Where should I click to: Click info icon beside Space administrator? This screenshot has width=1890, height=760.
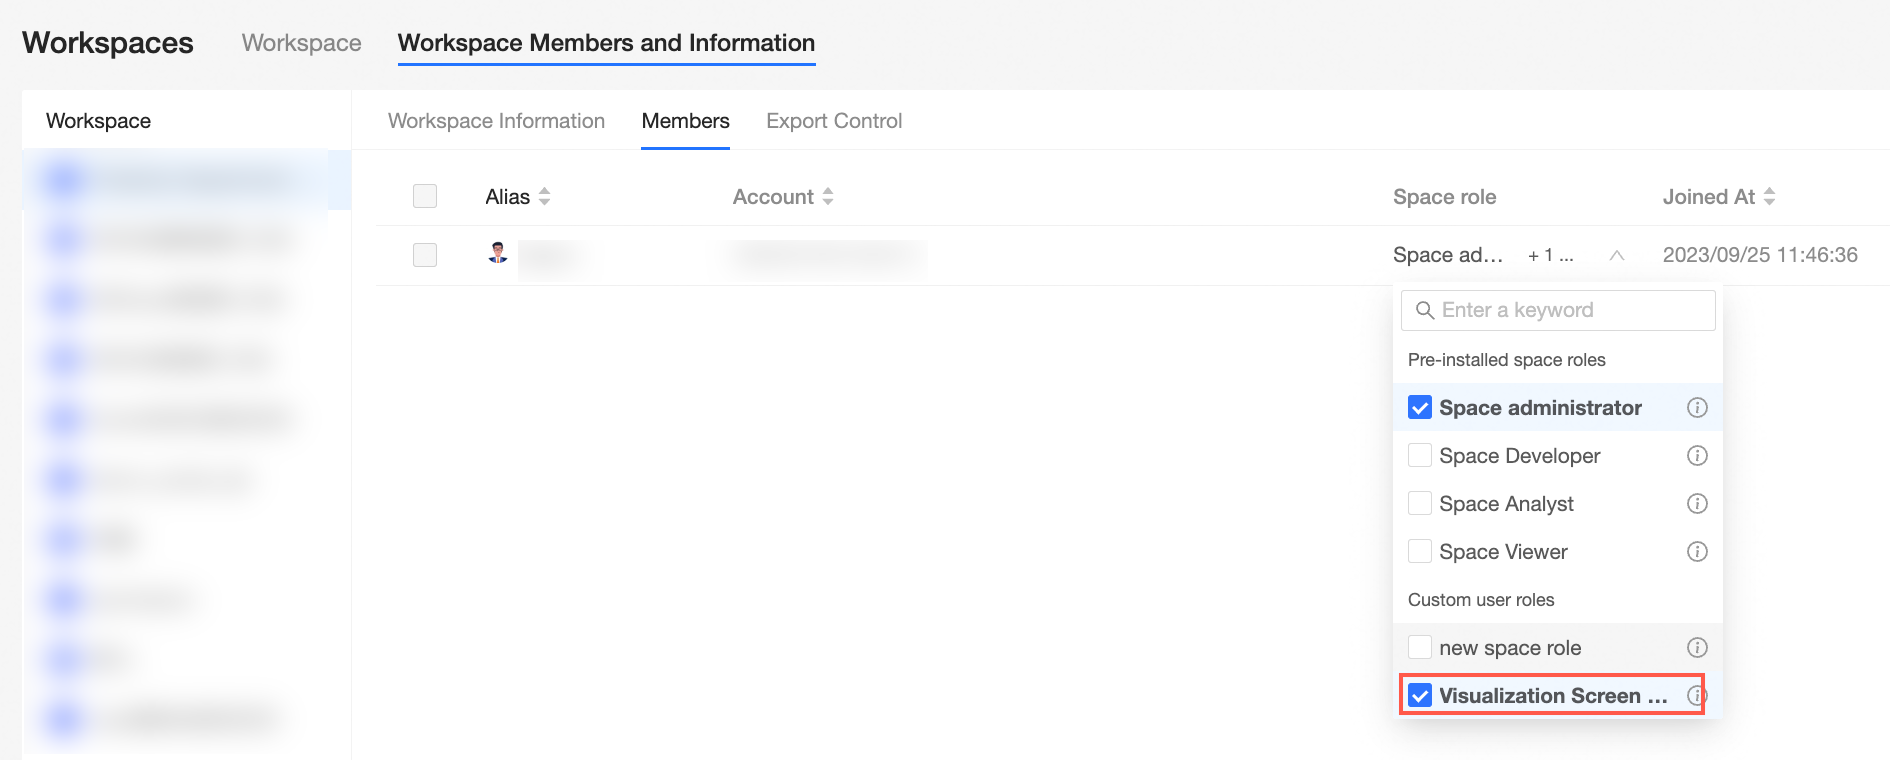point(1697,408)
